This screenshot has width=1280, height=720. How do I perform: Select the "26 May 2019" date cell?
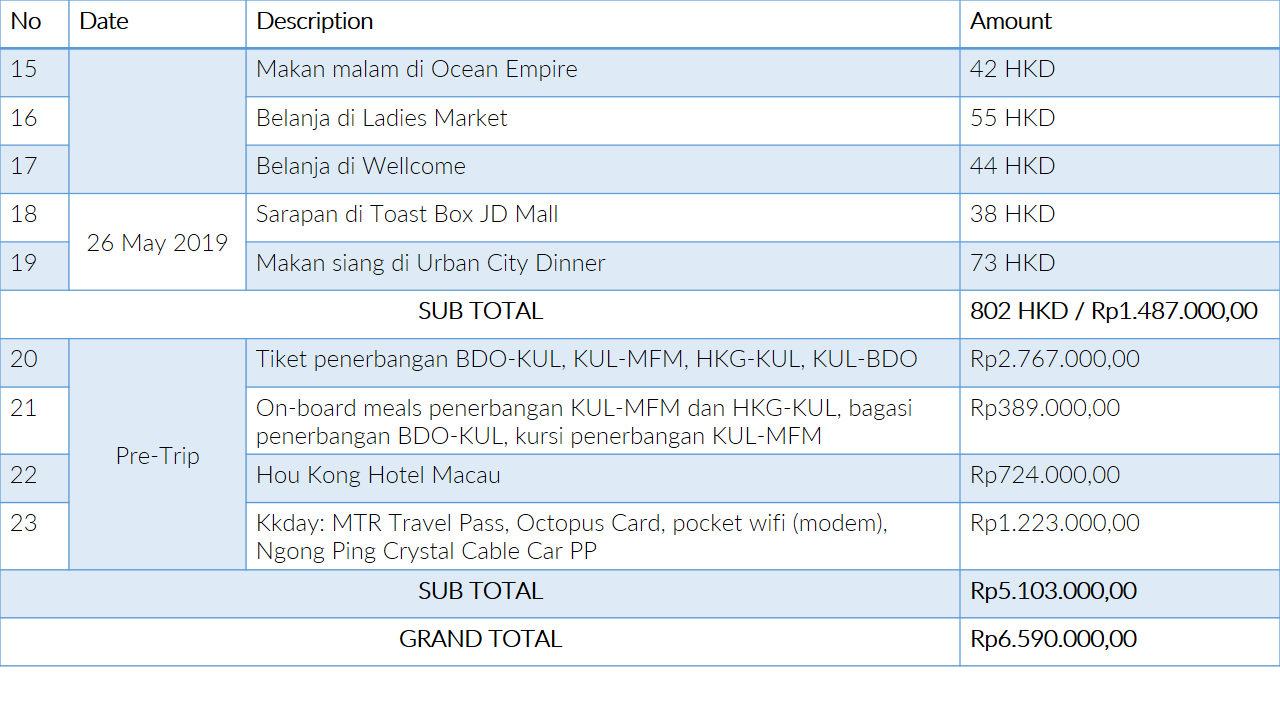coord(157,243)
